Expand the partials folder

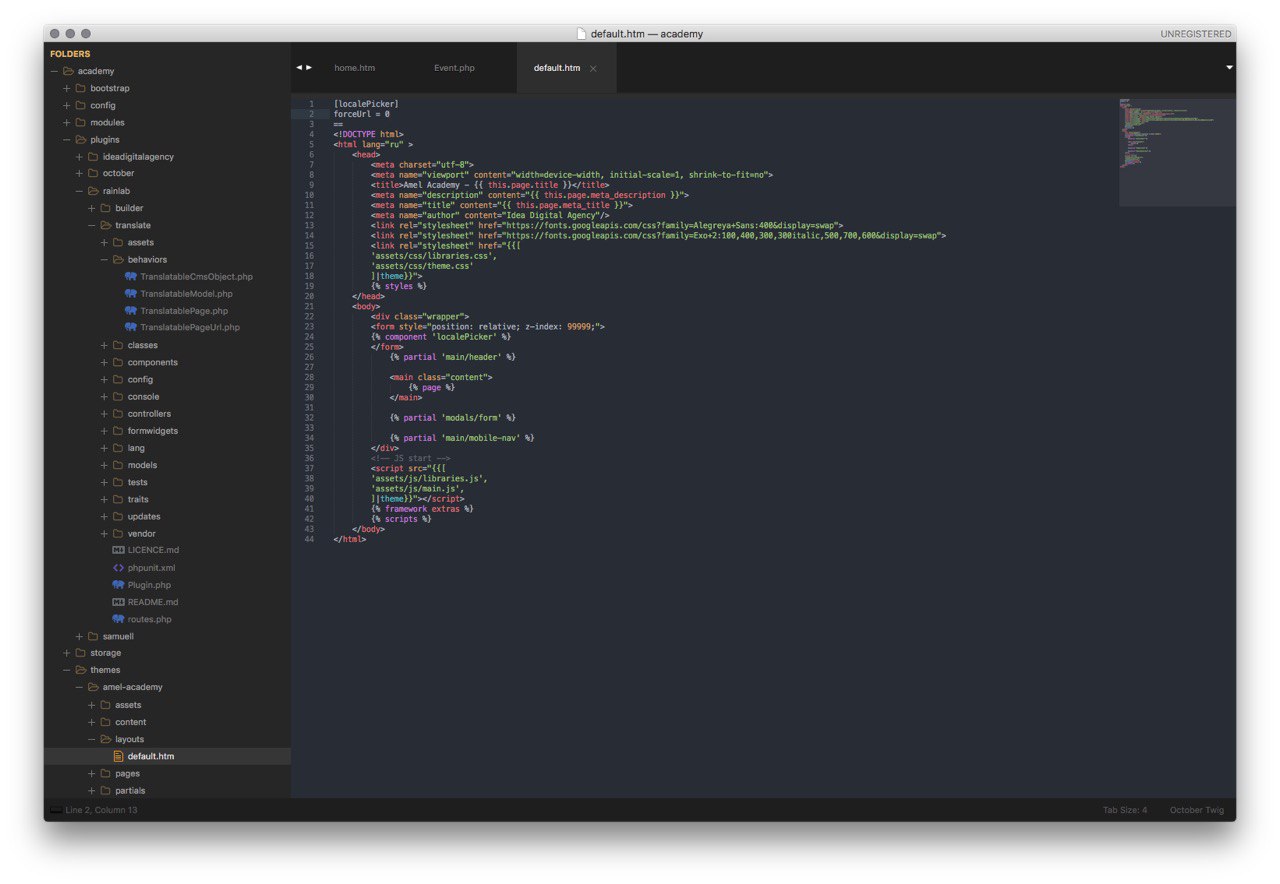point(92,790)
